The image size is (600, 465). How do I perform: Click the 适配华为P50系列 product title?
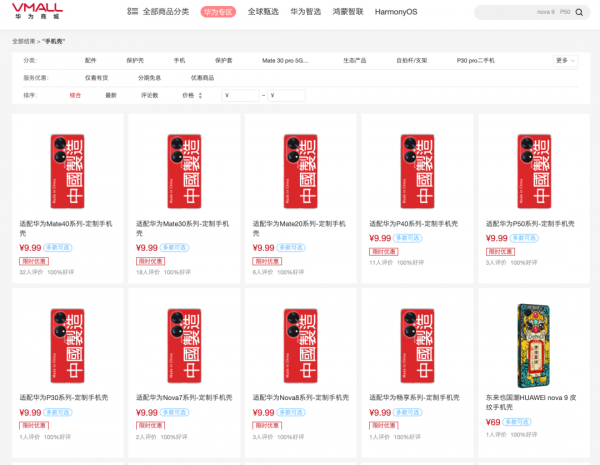tap(530, 224)
